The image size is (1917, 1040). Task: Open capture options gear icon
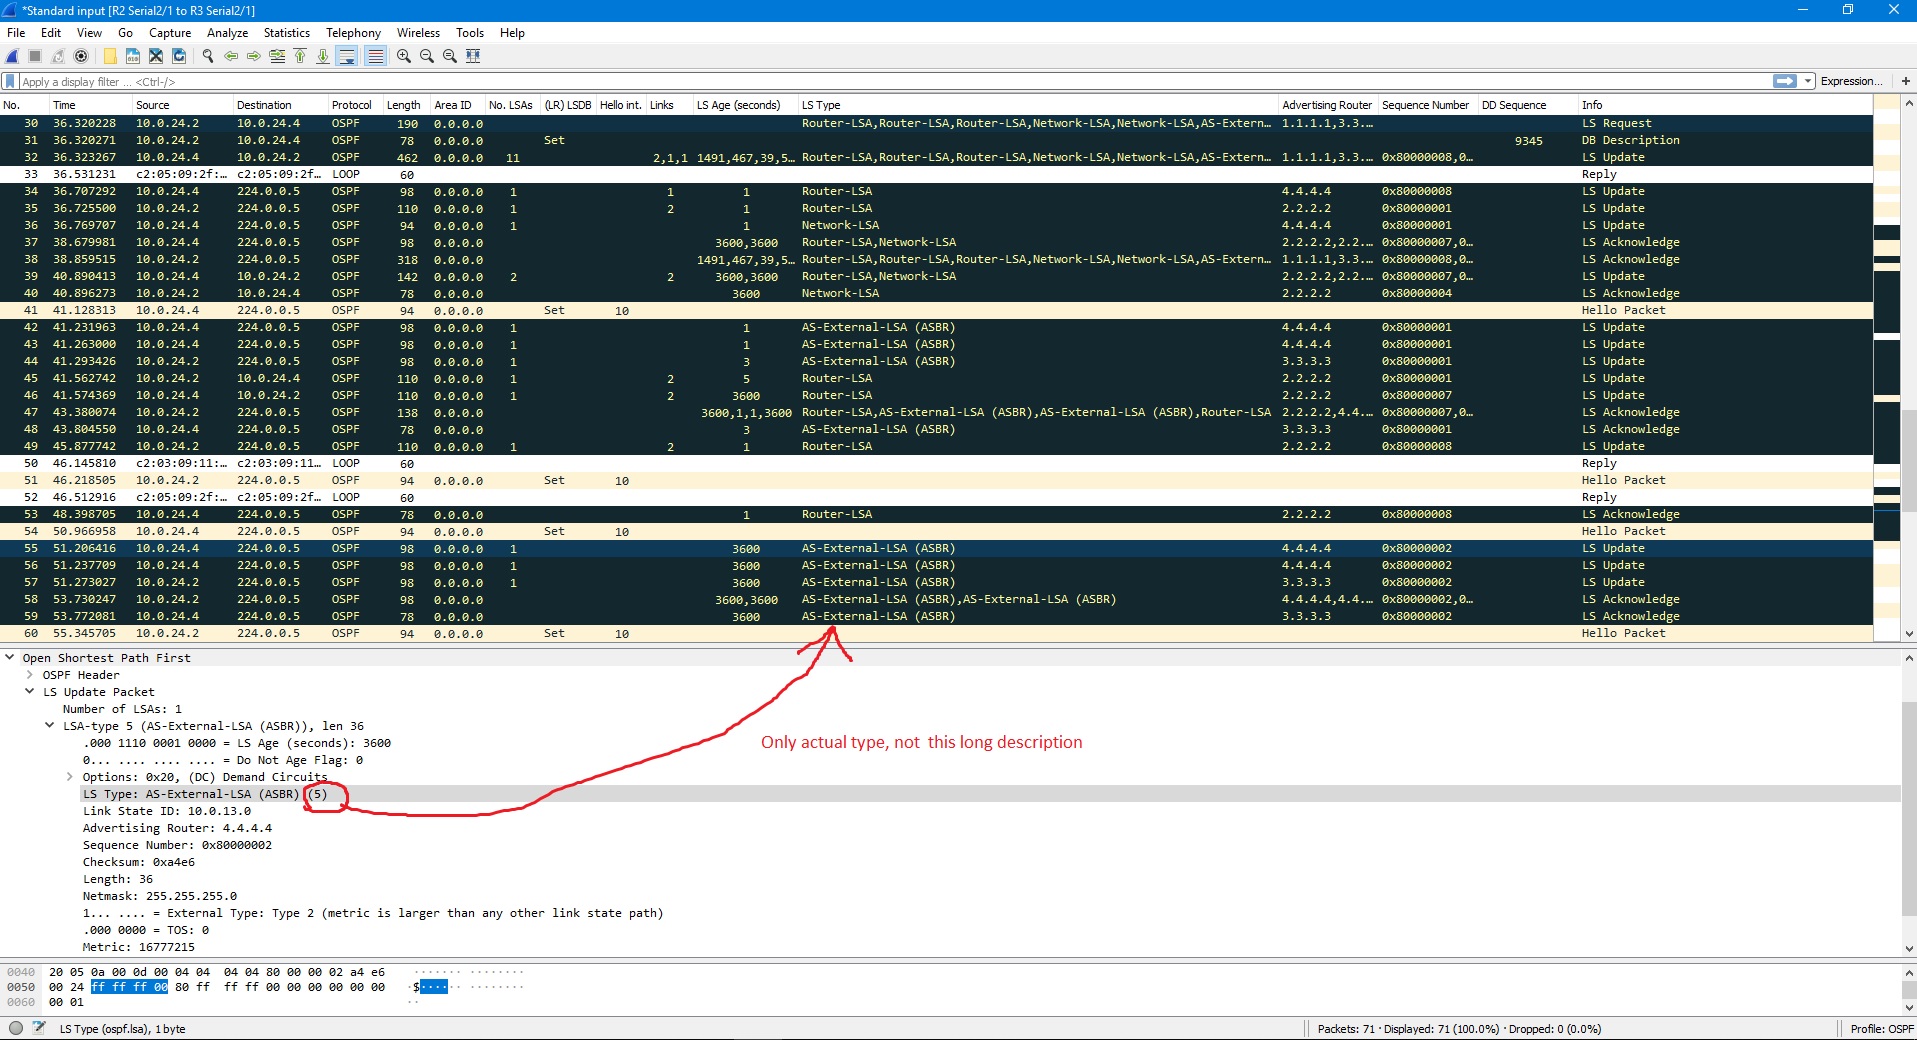pos(81,56)
